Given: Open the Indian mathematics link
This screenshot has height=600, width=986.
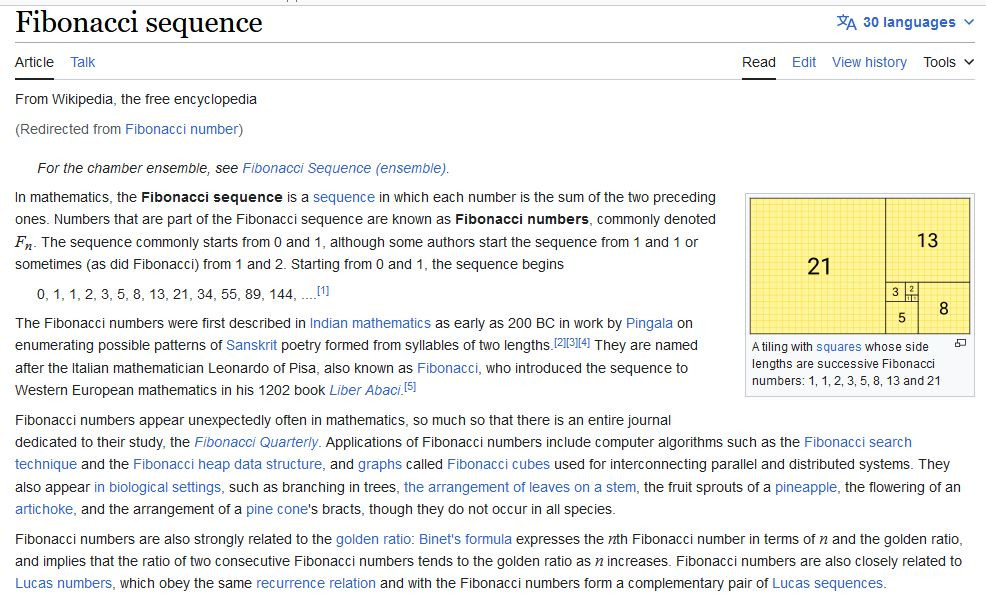Looking at the screenshot, I should (370, 323).
